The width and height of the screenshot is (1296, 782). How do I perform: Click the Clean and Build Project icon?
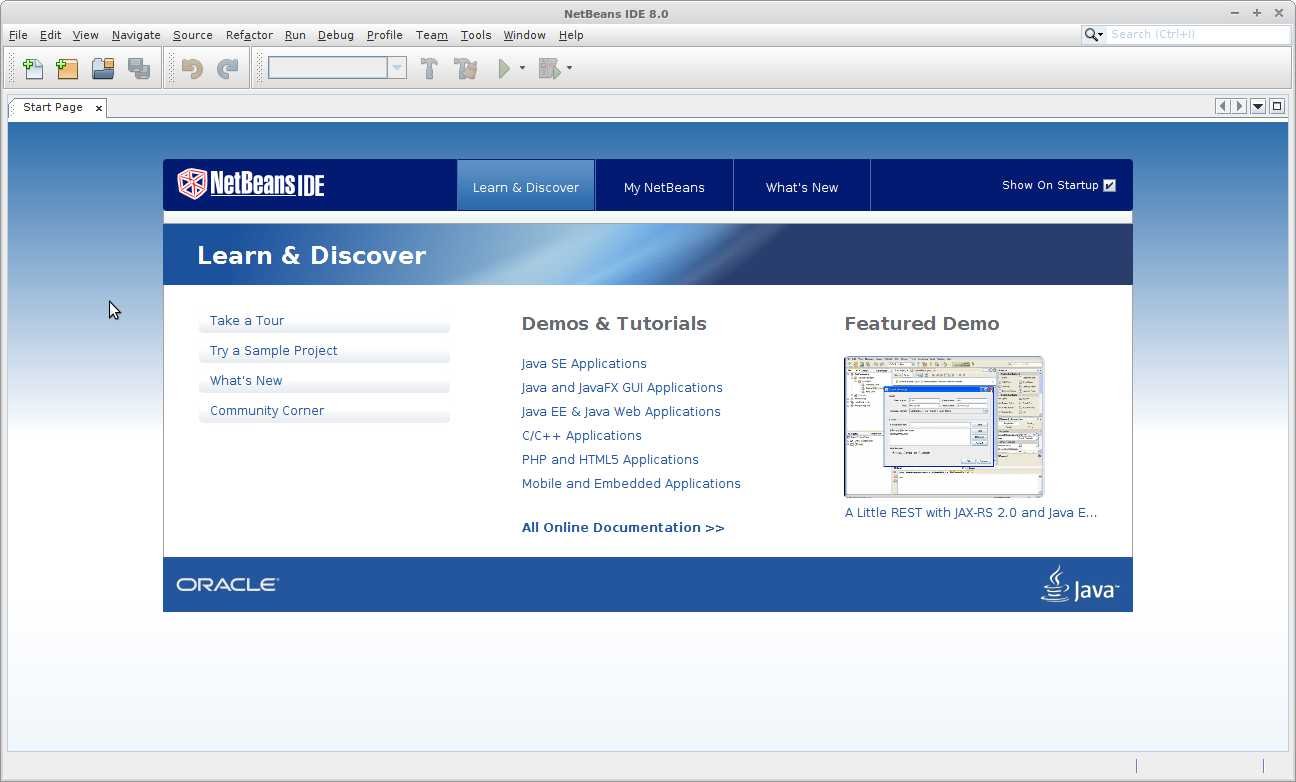click(x=466, y=69)
